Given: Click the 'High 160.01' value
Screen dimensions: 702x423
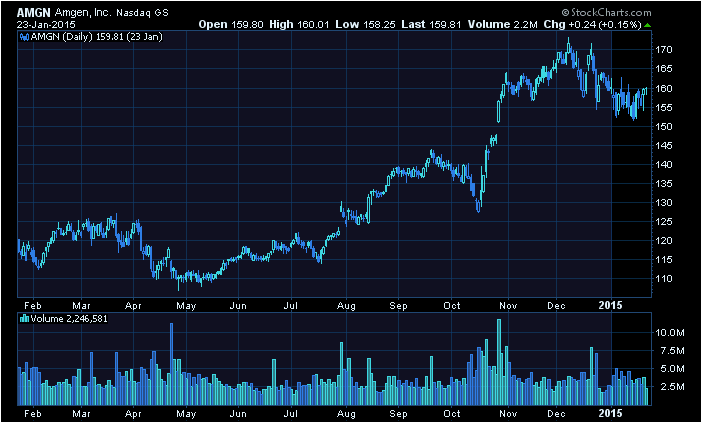Looking at the screenshot, I should [x=300, y=25].
